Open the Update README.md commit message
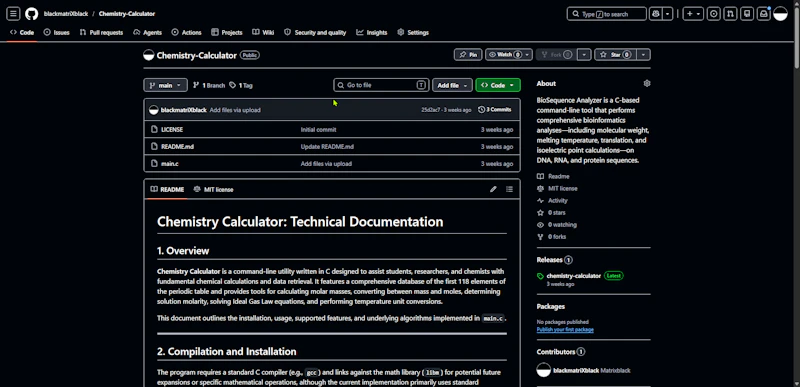This screenshot has width=800, height=387. tap(327, 146)
